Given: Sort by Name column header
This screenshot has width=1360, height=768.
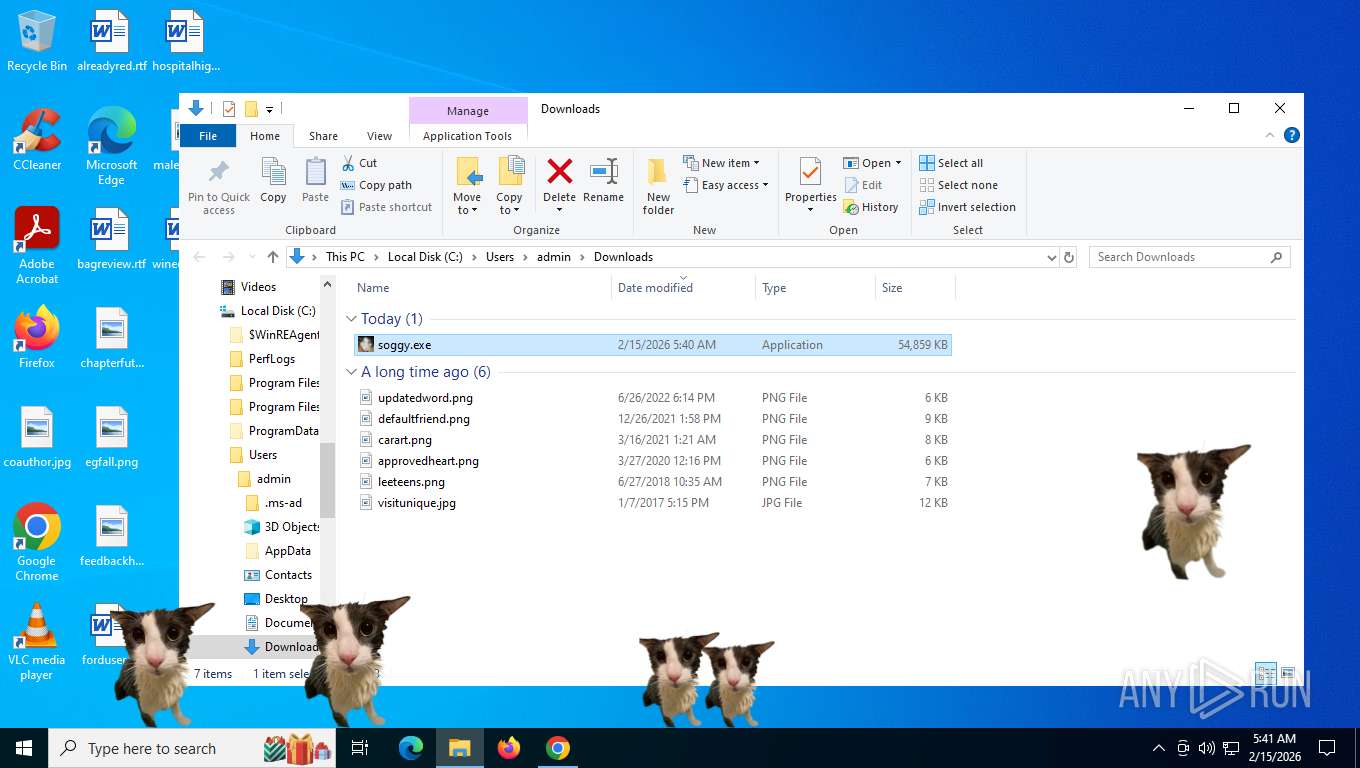Looking at the screenshot, I should [x=481, y=288].
